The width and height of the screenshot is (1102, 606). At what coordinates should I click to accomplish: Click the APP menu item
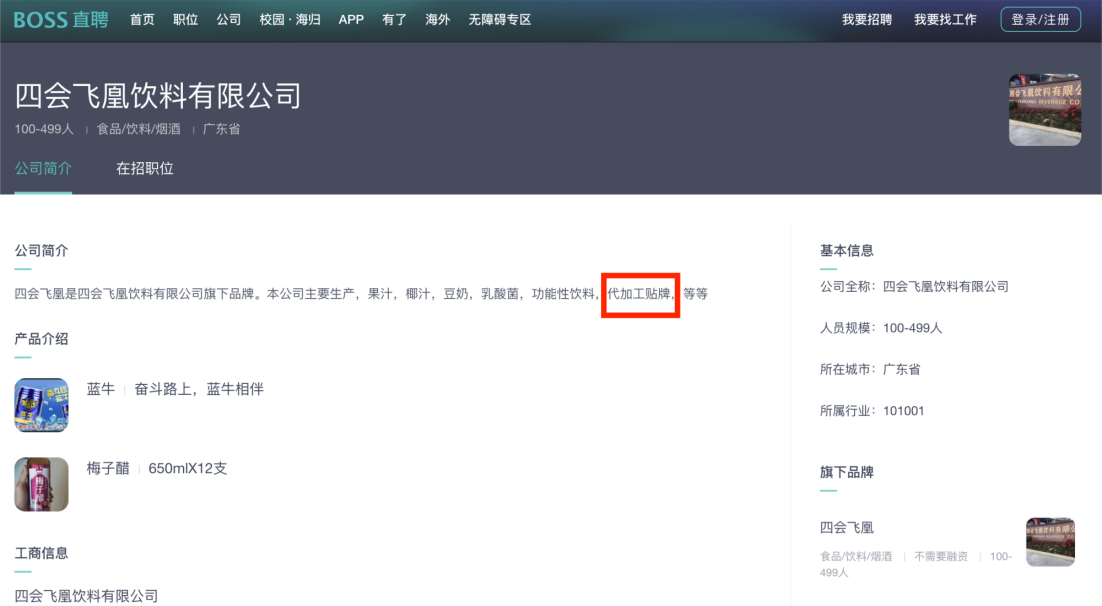coord(351,20)
